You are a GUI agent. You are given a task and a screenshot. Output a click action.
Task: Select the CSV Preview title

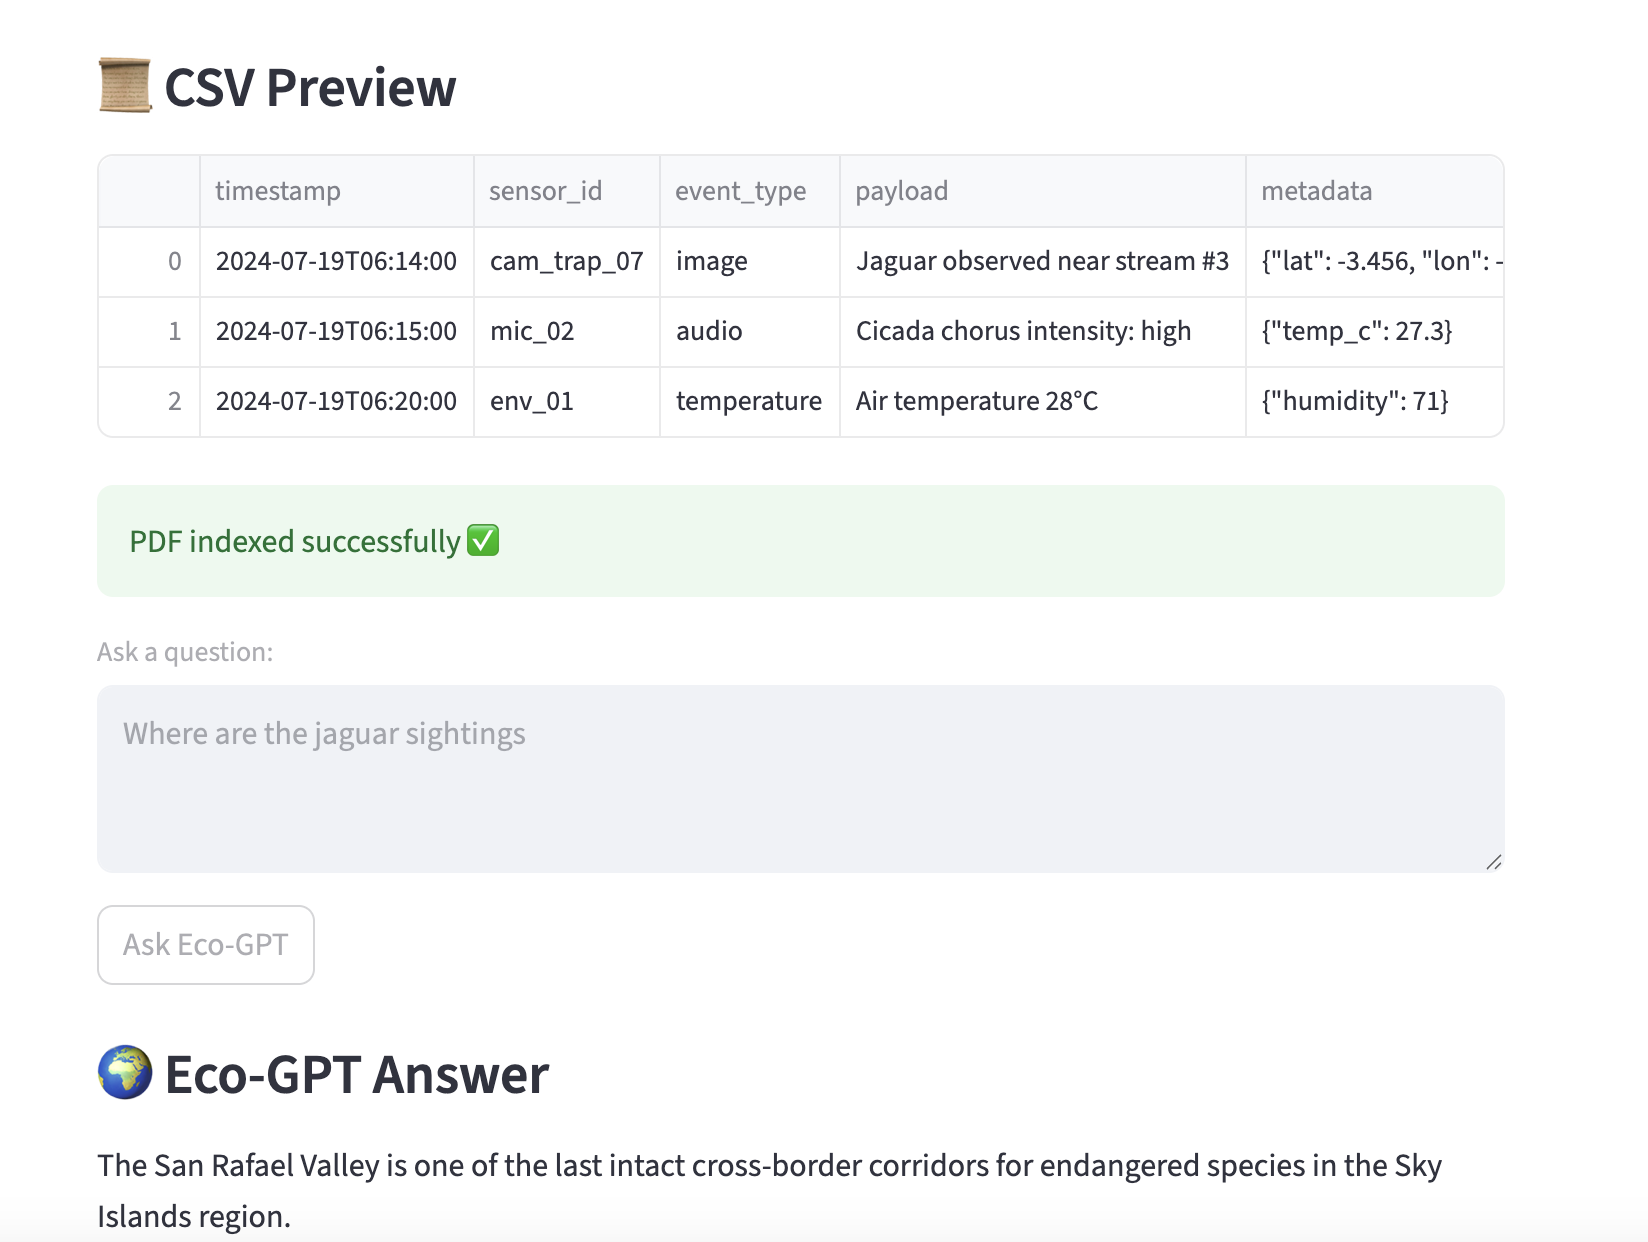point(310,87)
